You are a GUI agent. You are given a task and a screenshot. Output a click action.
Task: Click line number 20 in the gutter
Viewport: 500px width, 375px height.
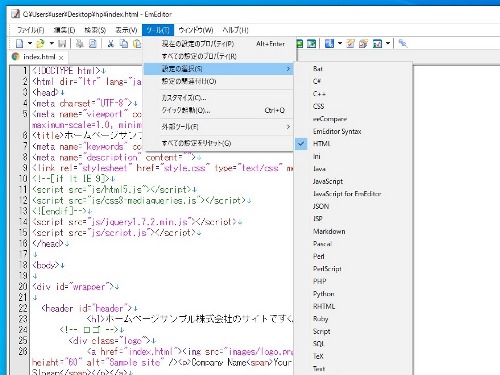coord(23,287)
